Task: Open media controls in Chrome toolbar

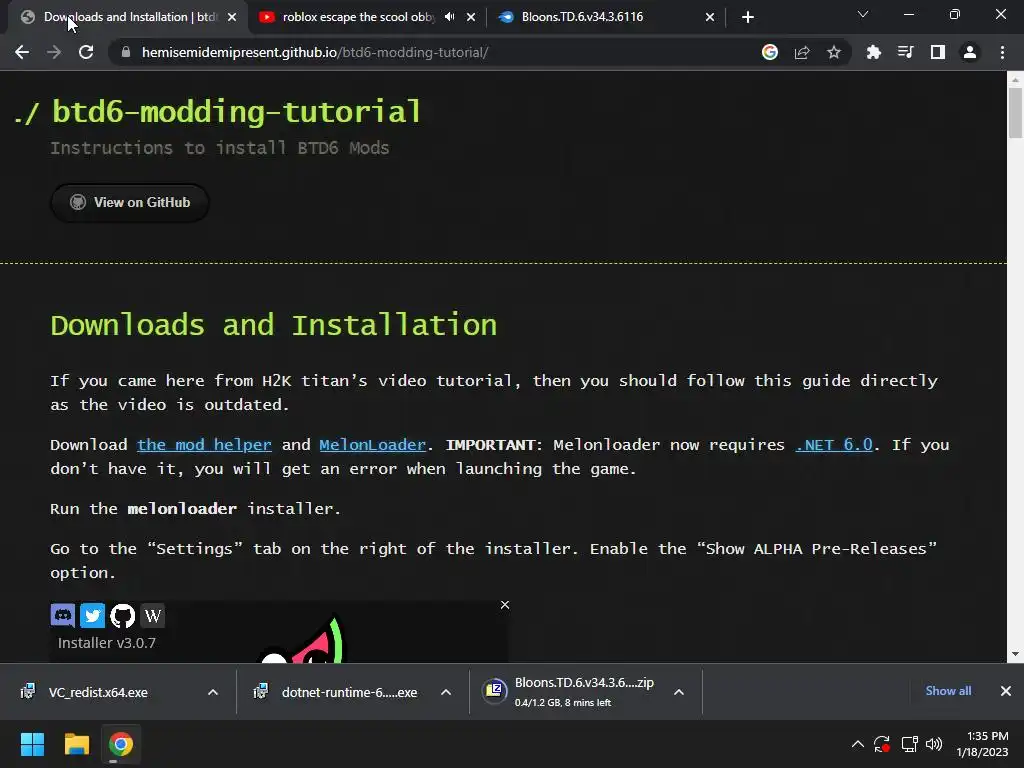Action: point(905,52)
